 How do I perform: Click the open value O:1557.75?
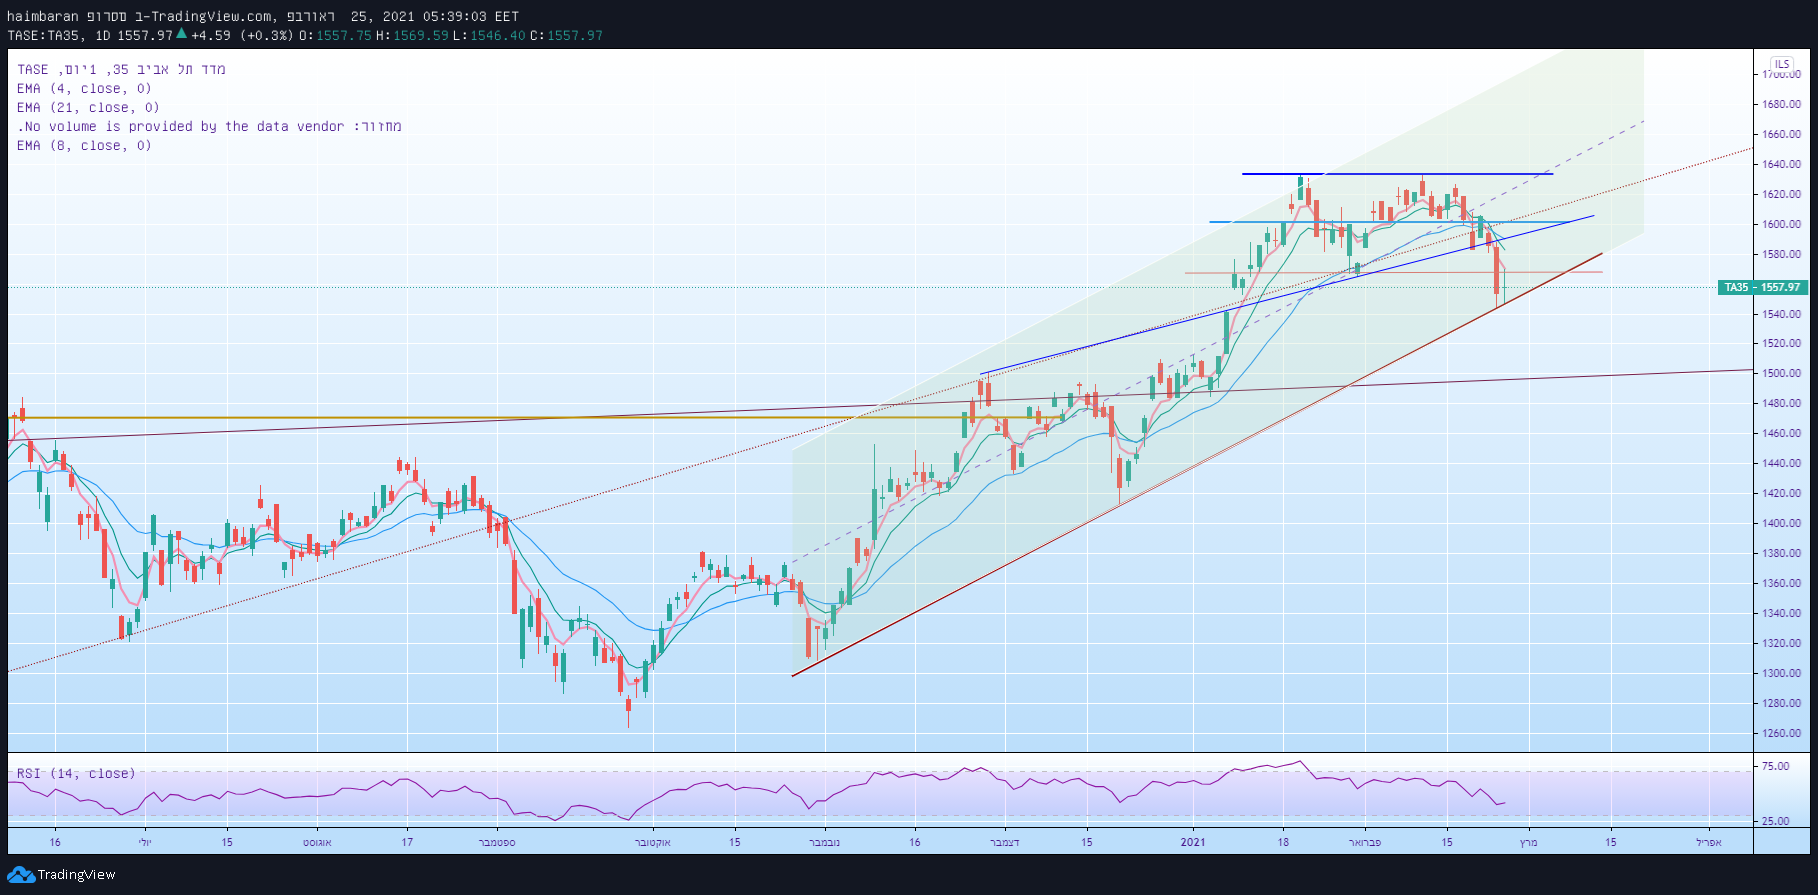(x=335, y=35)
